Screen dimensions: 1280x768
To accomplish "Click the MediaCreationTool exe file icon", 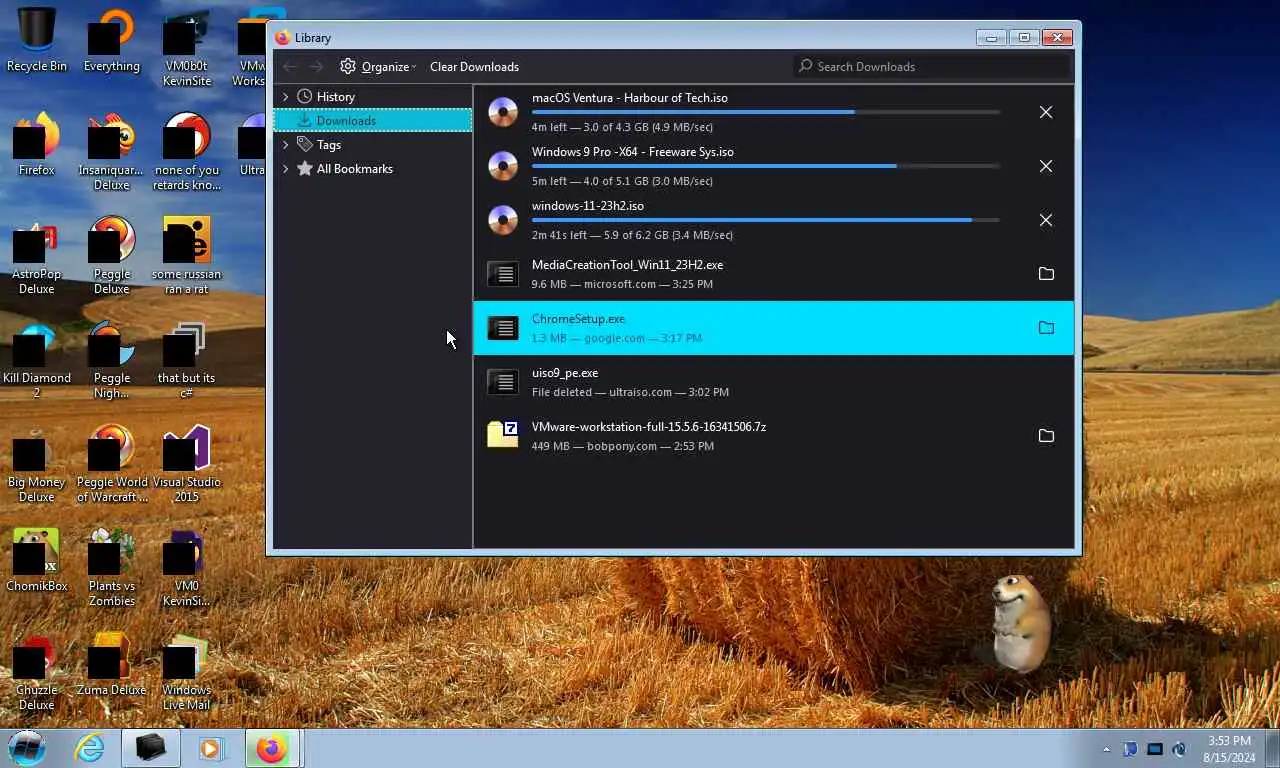I will 503,274.
